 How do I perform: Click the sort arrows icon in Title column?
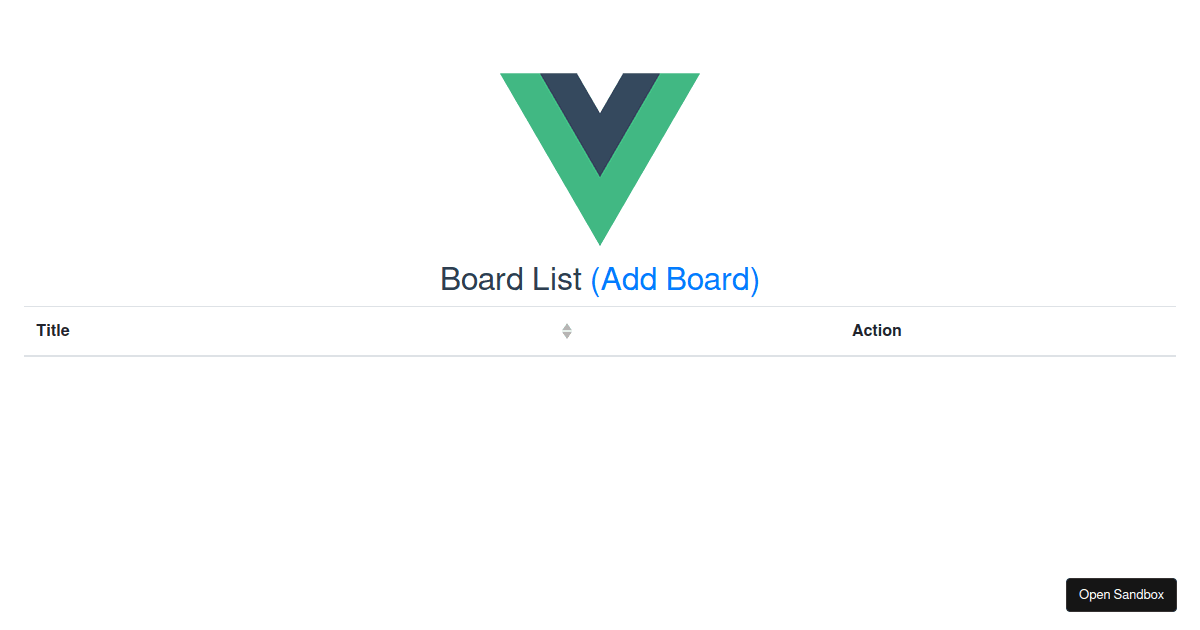pos(567,331)
